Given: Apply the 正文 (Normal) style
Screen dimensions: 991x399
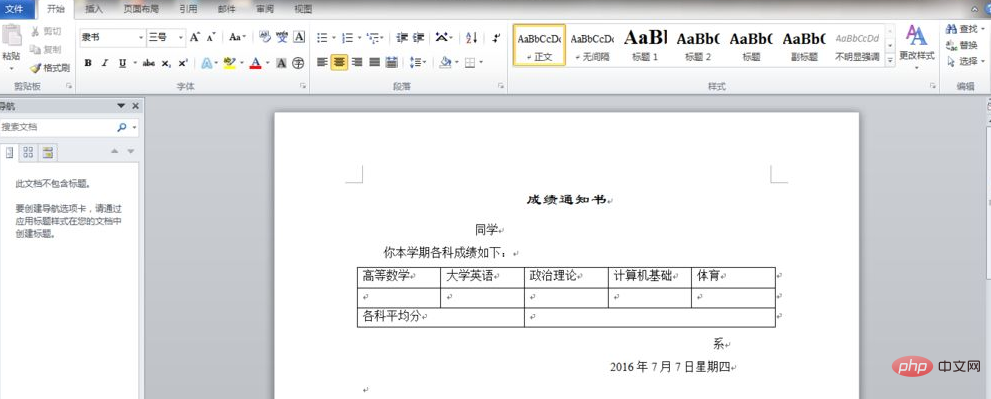Looking at the screenshot, I should coord(539,45).
